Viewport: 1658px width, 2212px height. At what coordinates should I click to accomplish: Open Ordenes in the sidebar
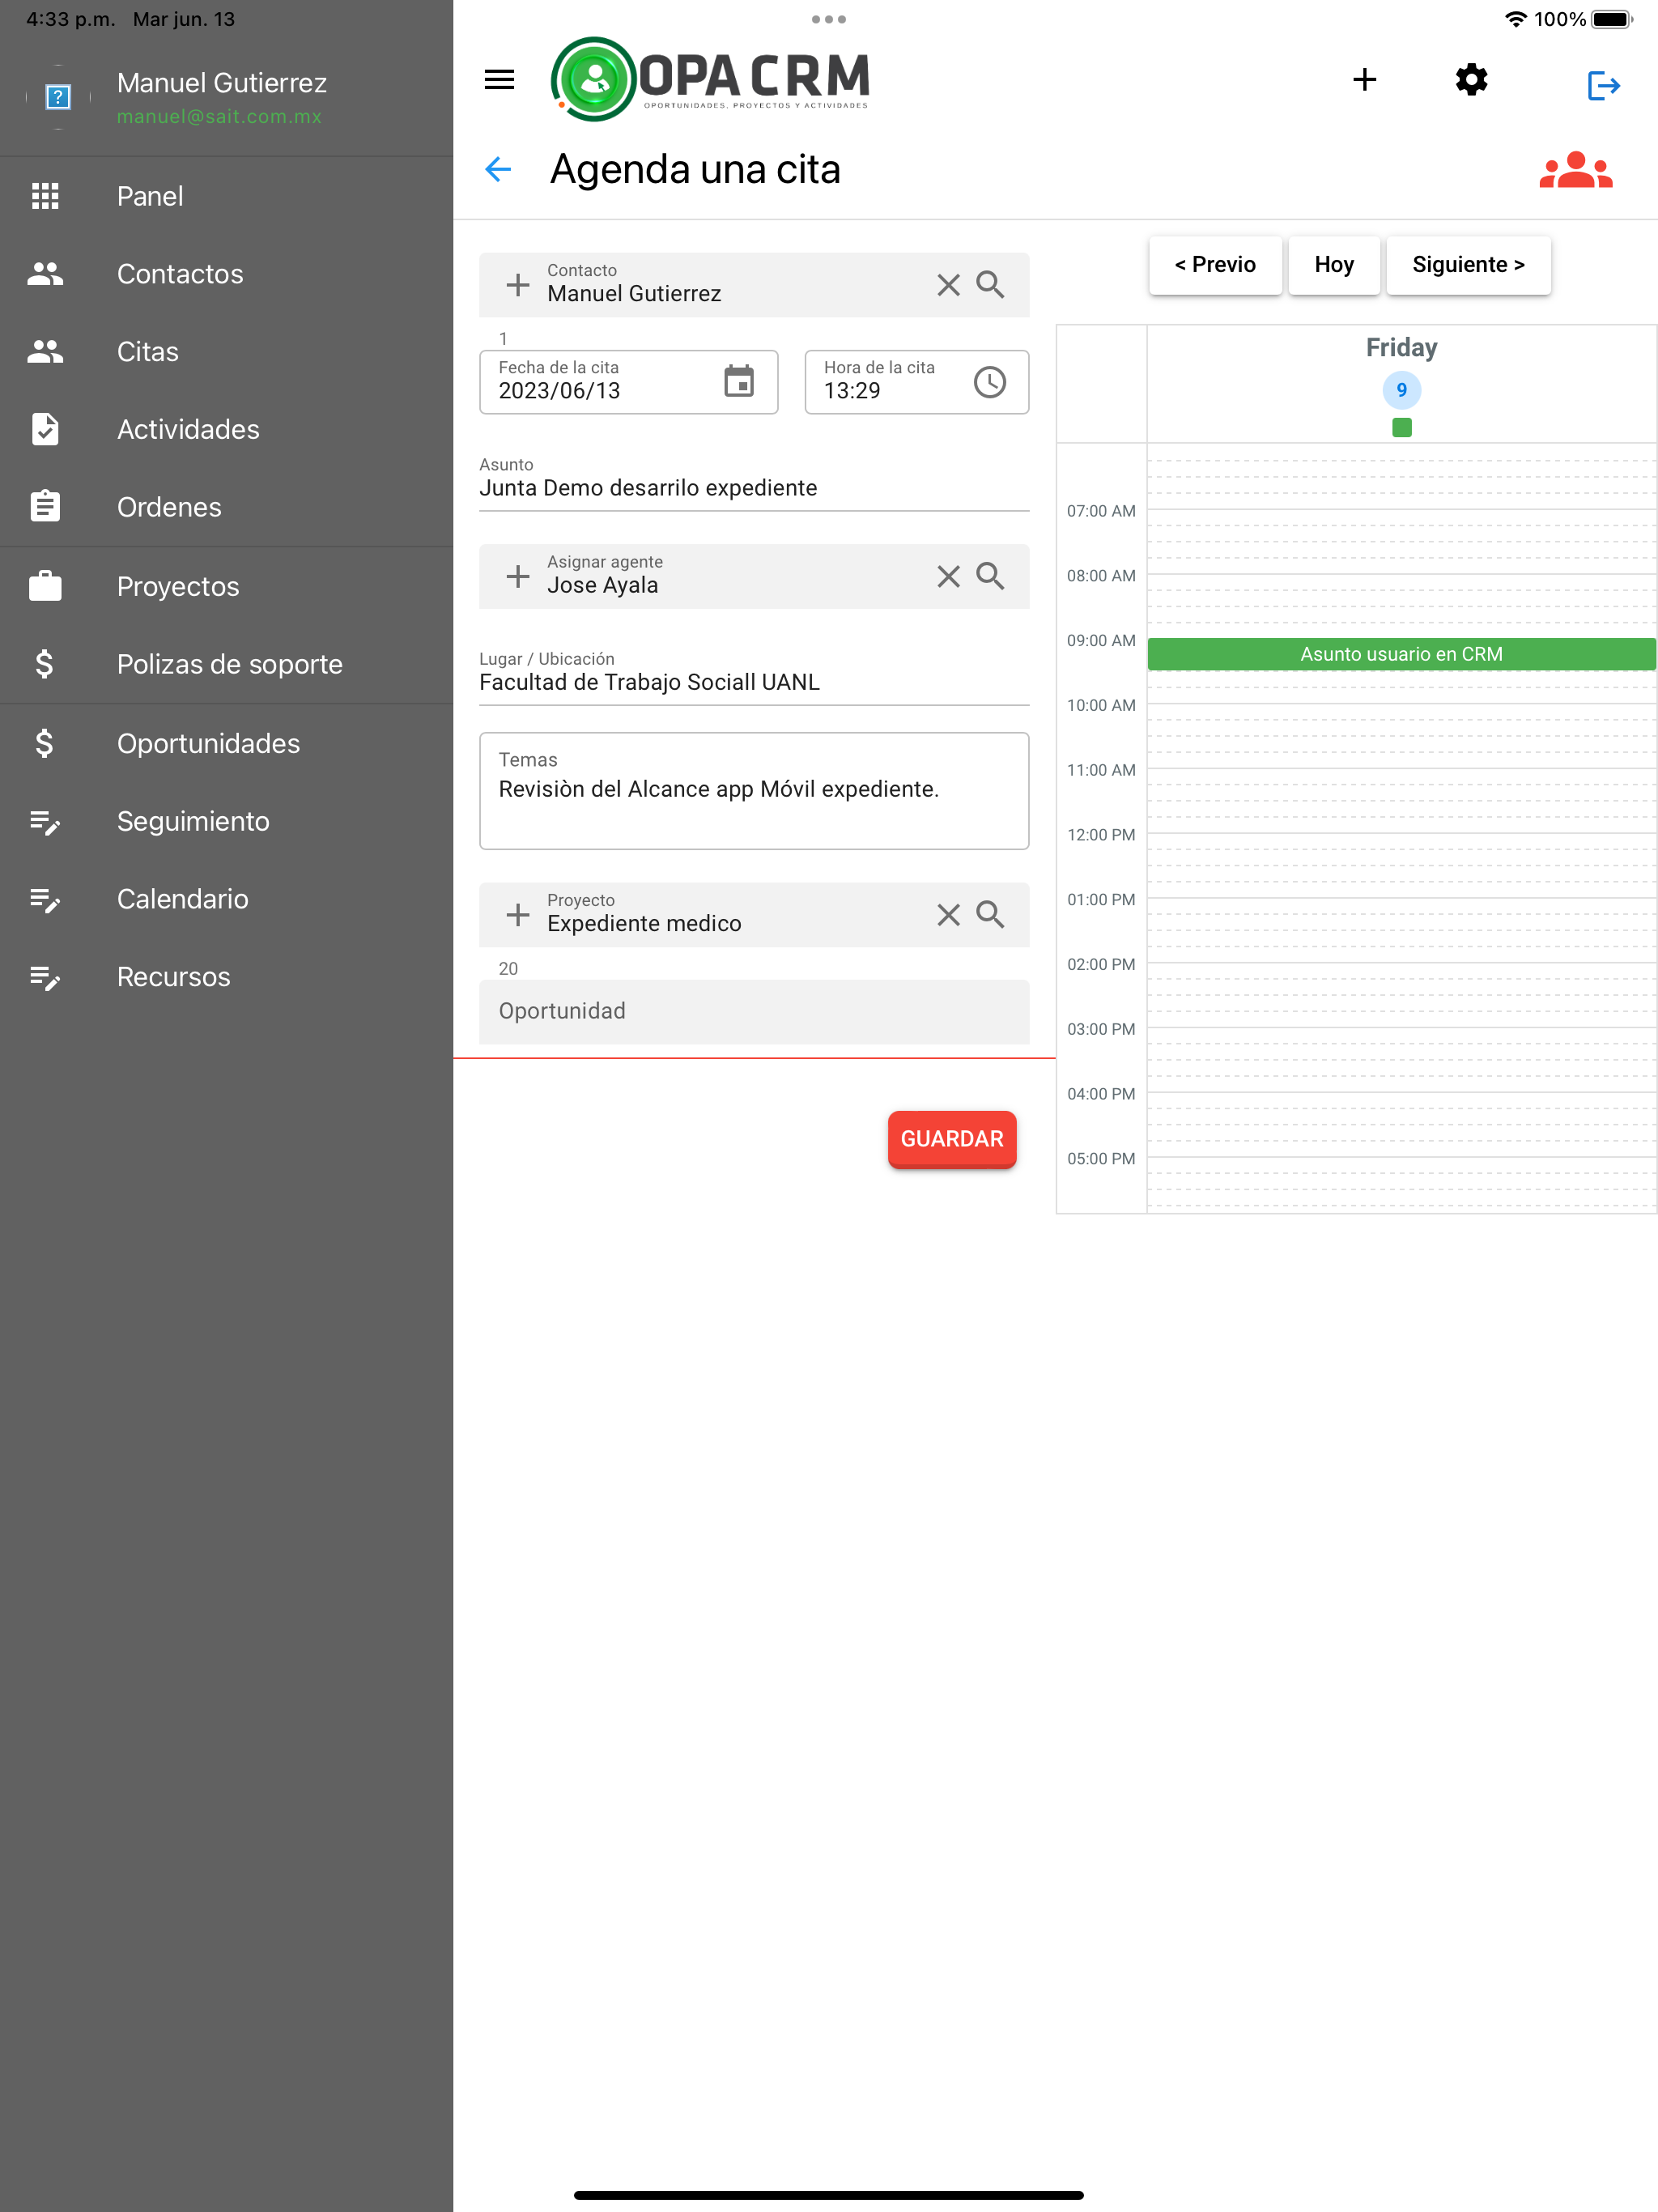tap(226, 507)
